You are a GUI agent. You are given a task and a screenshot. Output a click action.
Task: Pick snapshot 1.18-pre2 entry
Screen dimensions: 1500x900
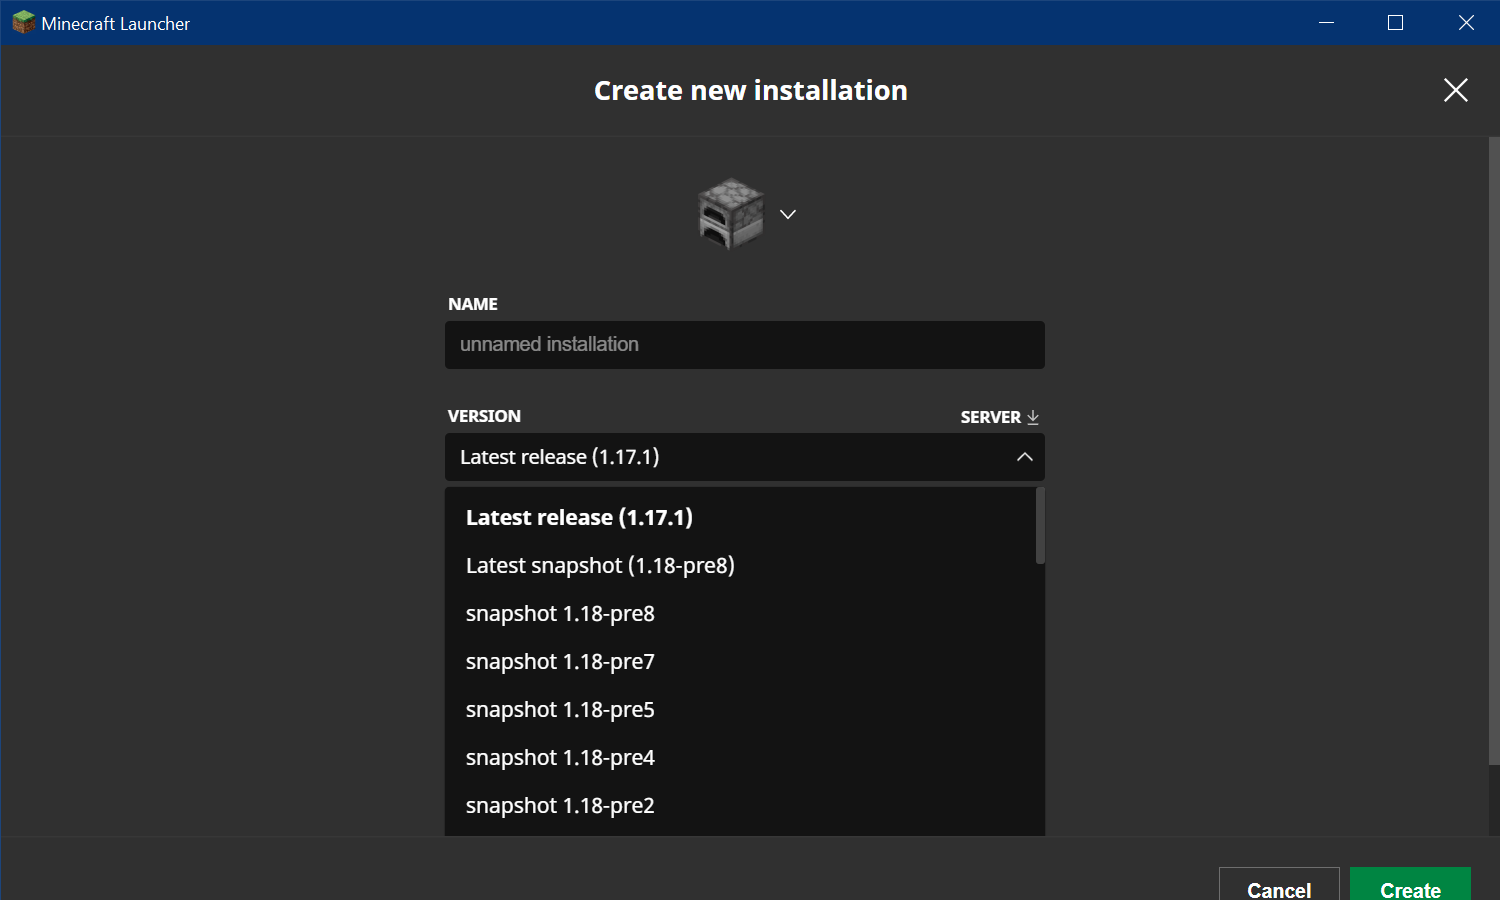560,805
